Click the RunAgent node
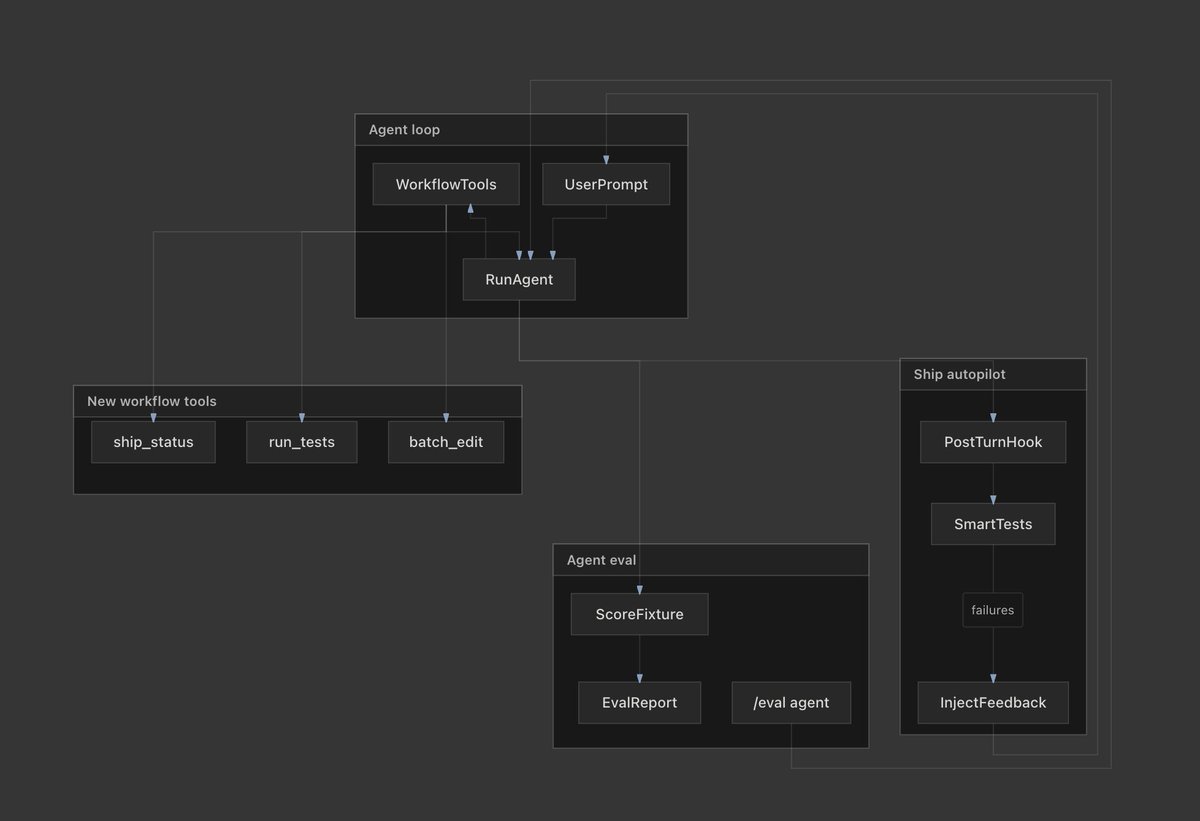1200x821 pixels. pos(519,279)
